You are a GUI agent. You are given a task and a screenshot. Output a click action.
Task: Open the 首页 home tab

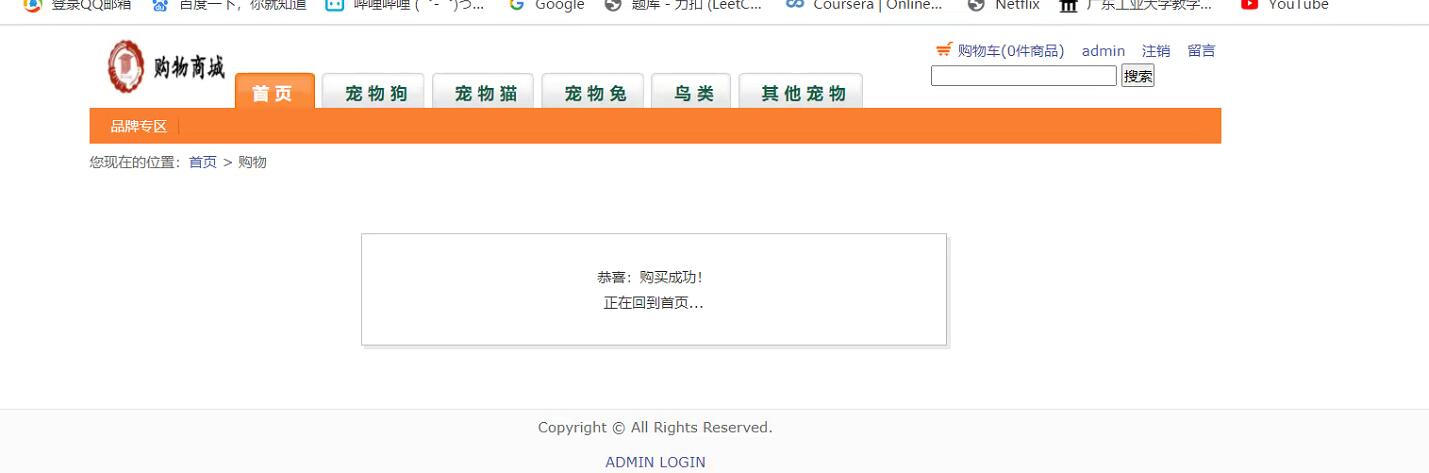274,92
